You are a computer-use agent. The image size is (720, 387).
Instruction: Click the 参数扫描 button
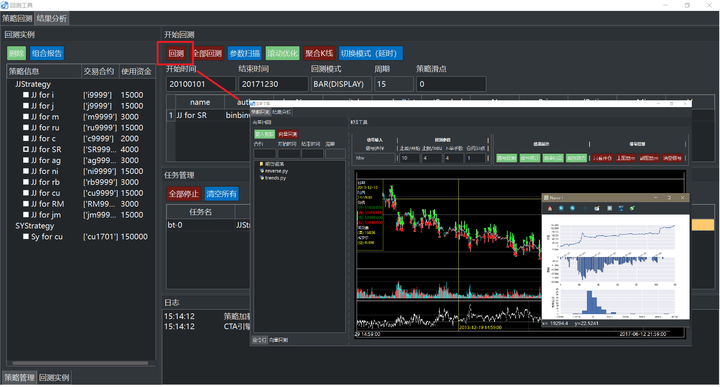245,53
